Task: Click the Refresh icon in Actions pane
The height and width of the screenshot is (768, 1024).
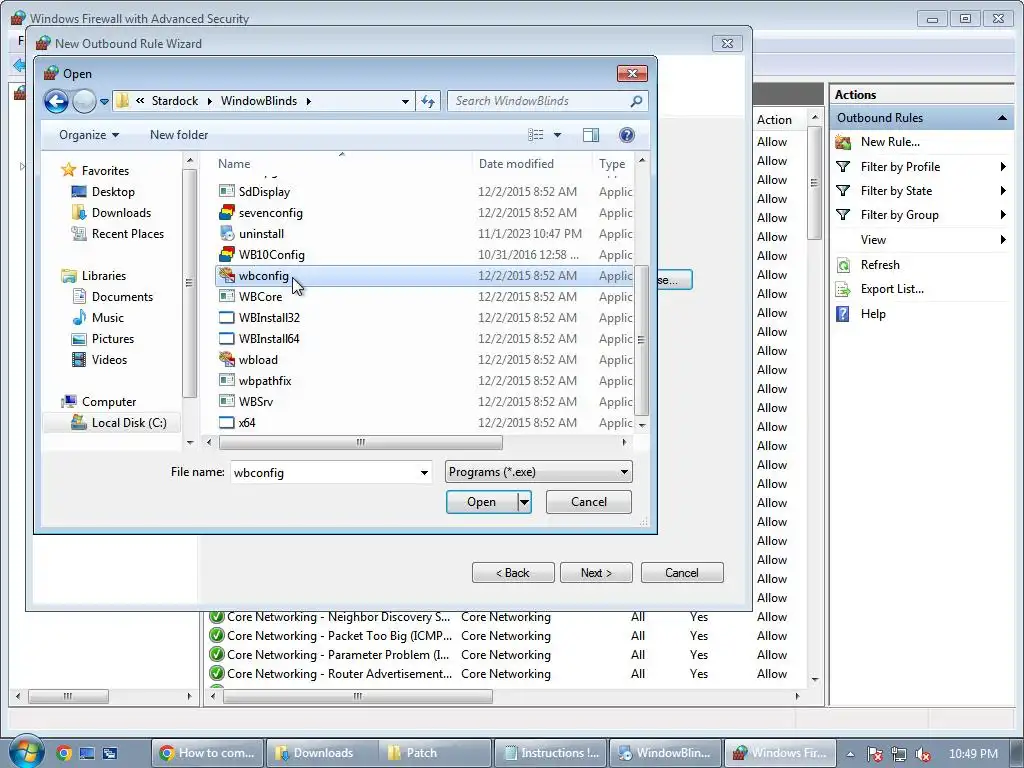Action: tap(843, 264)
